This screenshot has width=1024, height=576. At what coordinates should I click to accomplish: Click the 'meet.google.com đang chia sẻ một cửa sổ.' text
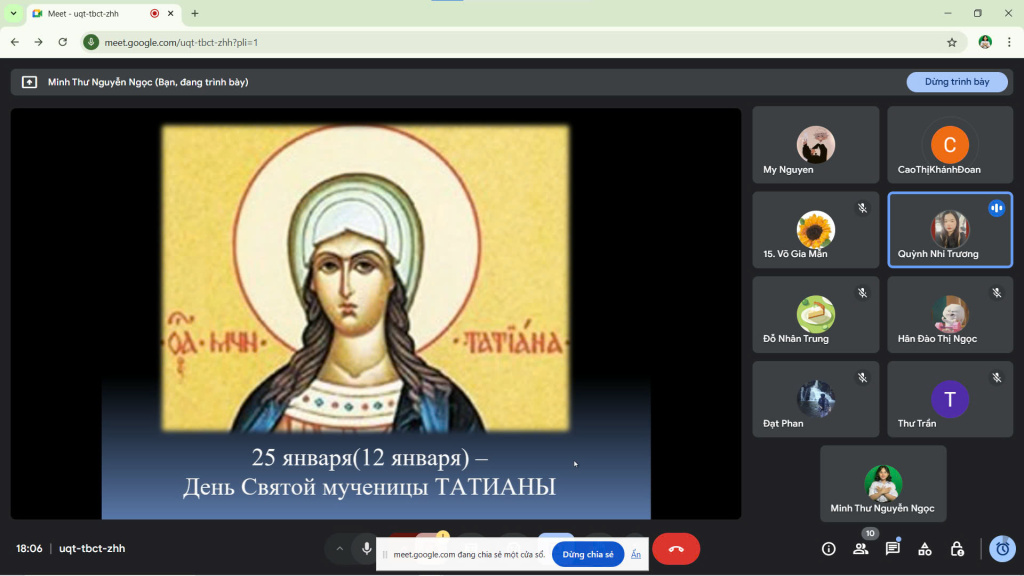click(x=469, y=554)
